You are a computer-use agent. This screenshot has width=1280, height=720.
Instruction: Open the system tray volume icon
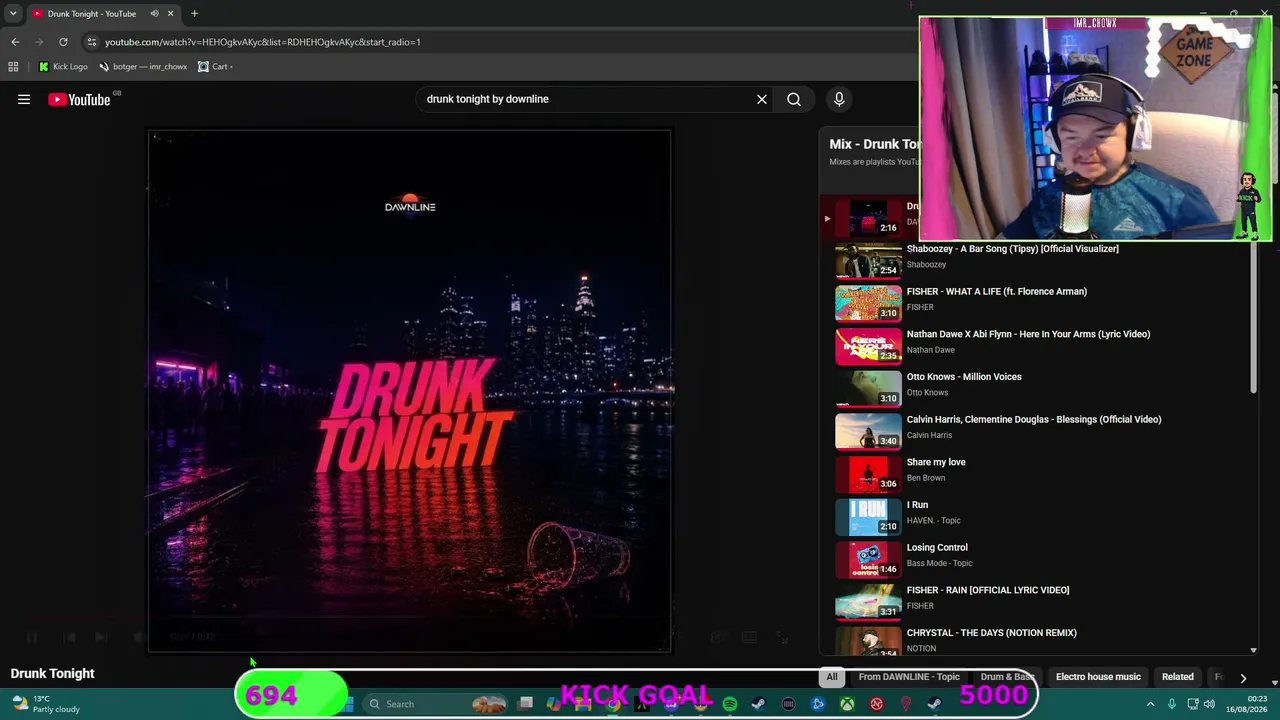coord(1209,704)
